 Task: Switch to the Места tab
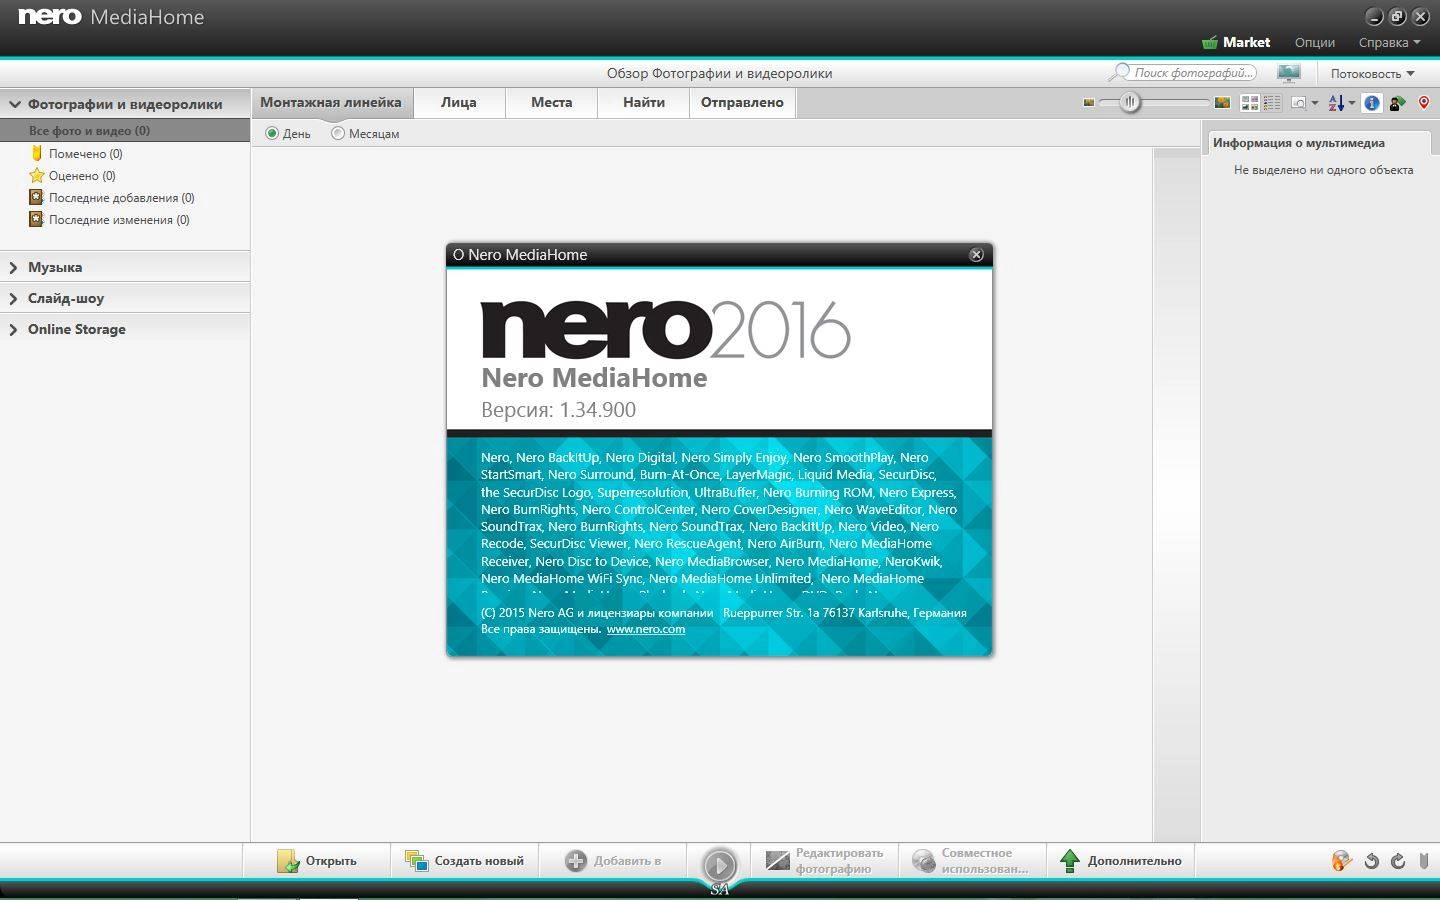(x=552, y=102)
